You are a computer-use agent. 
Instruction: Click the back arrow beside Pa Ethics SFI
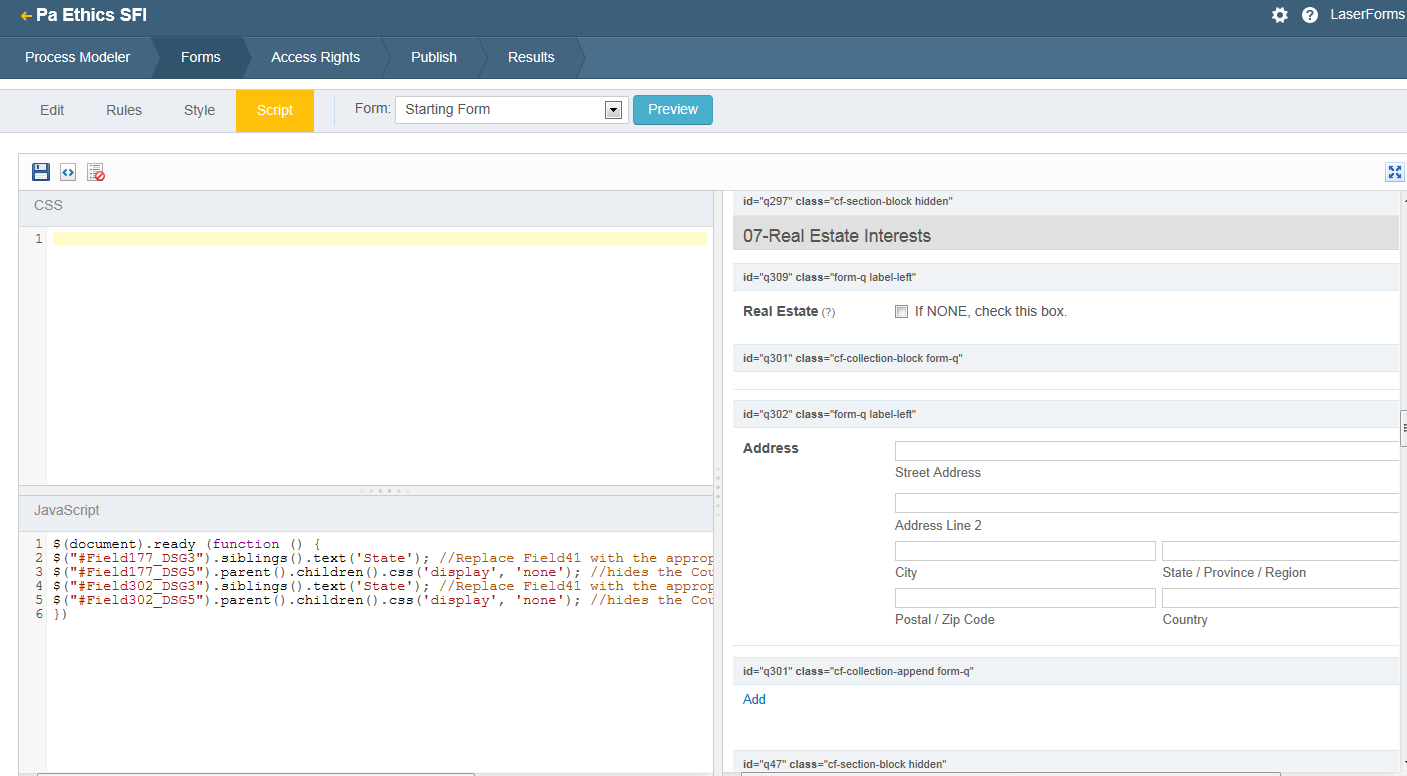pyautogui.click(x=25, y=16)
